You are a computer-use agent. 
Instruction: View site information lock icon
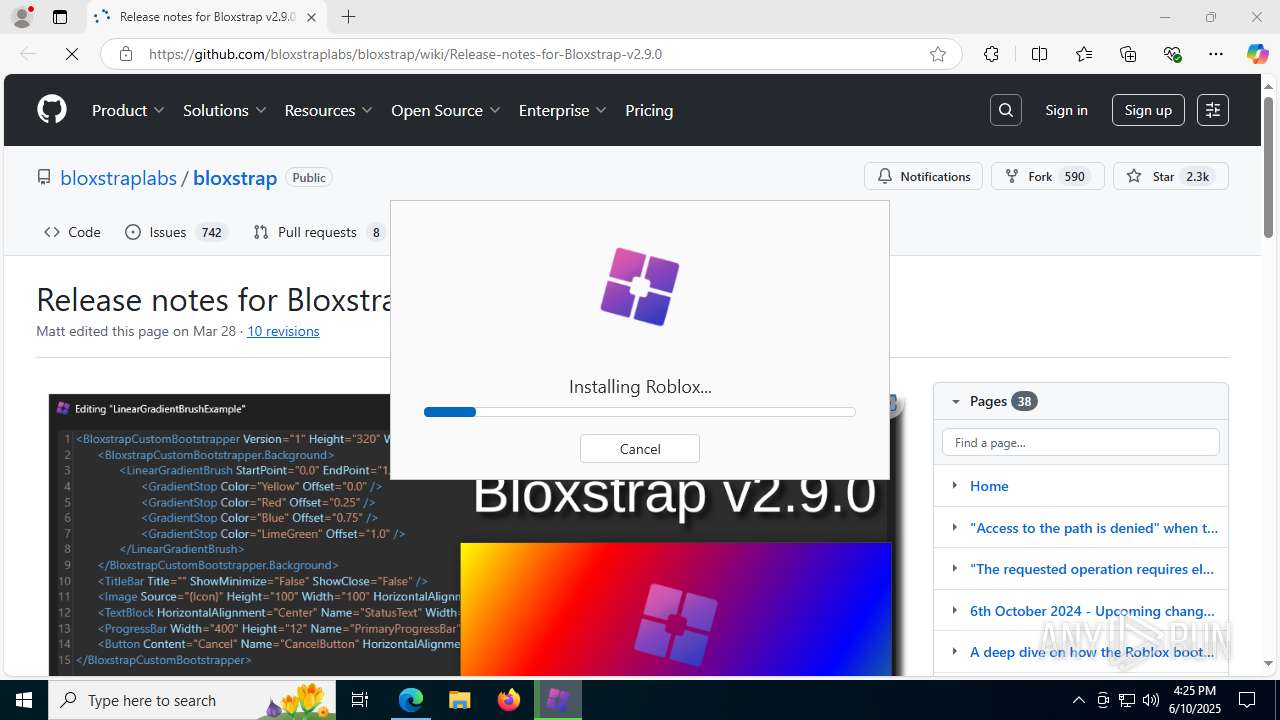click(x=126, y=54)
